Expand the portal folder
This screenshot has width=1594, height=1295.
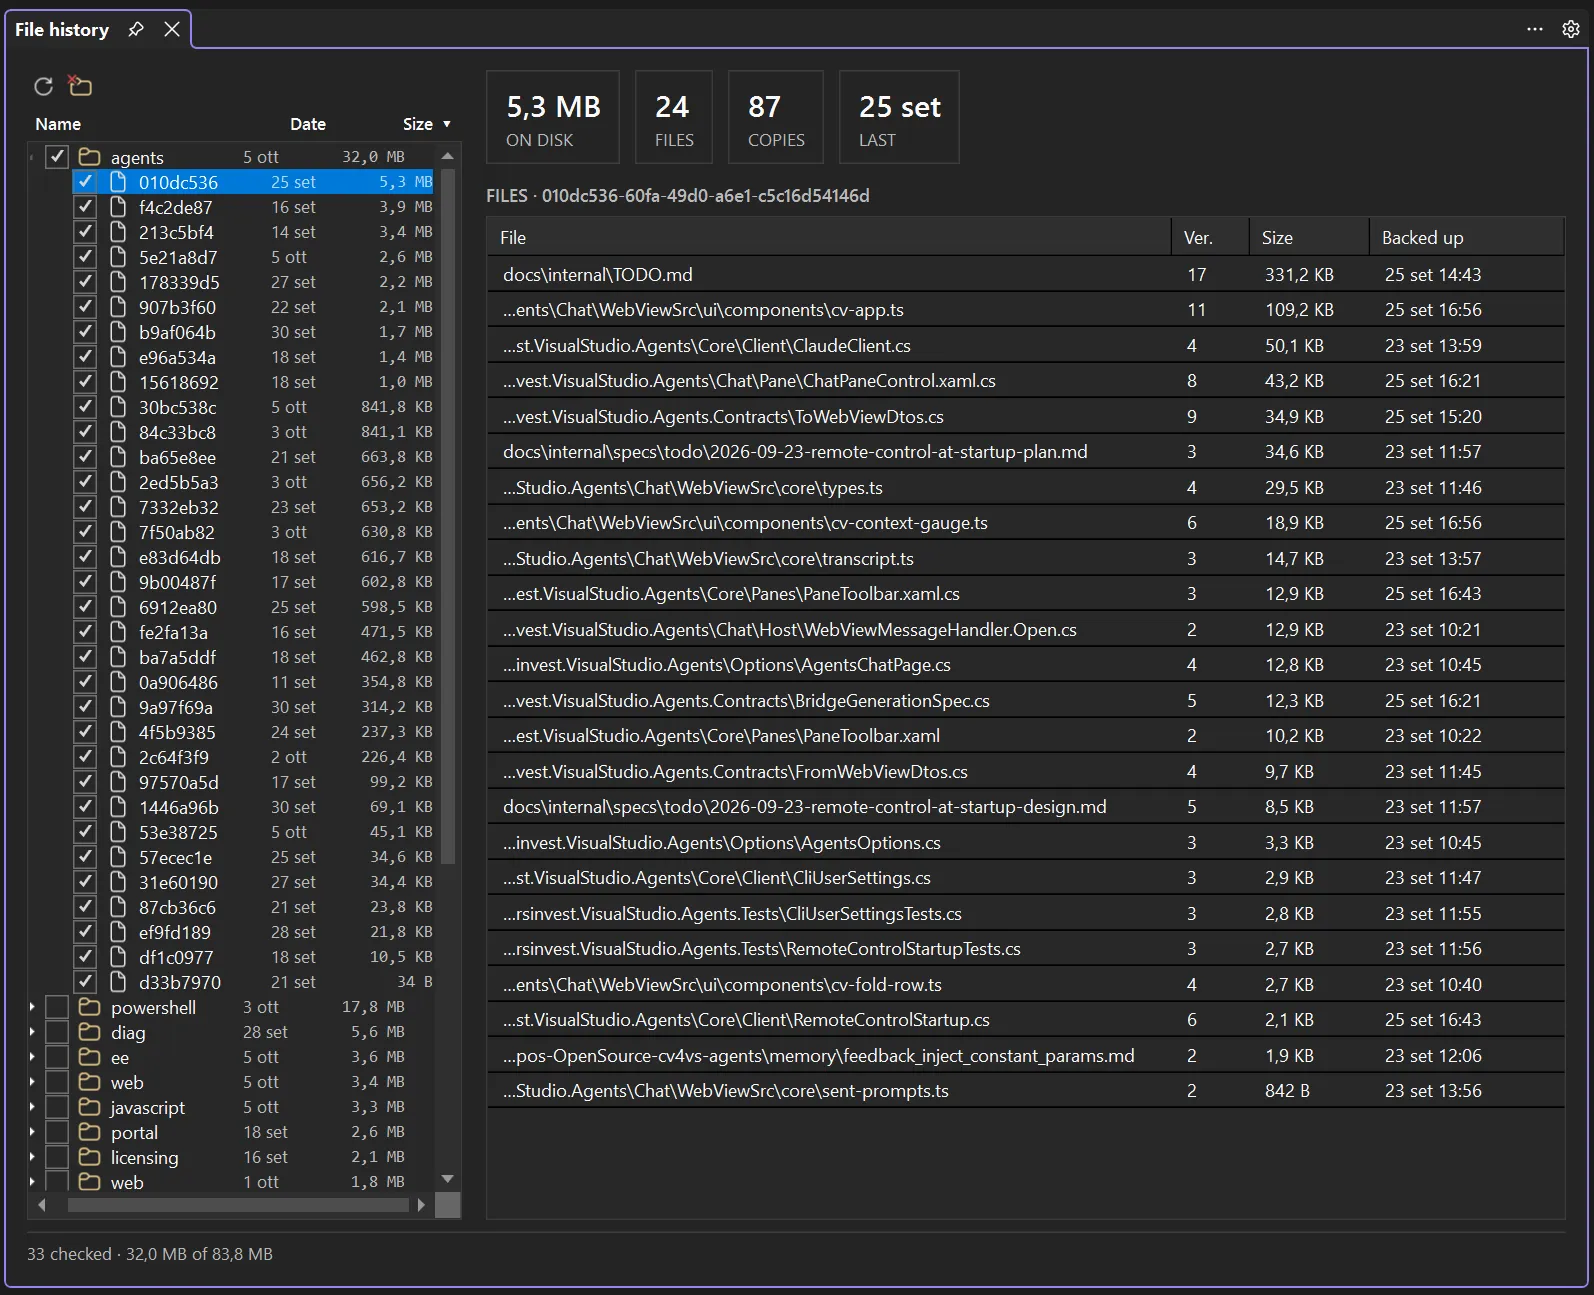tap(33, 1132)
